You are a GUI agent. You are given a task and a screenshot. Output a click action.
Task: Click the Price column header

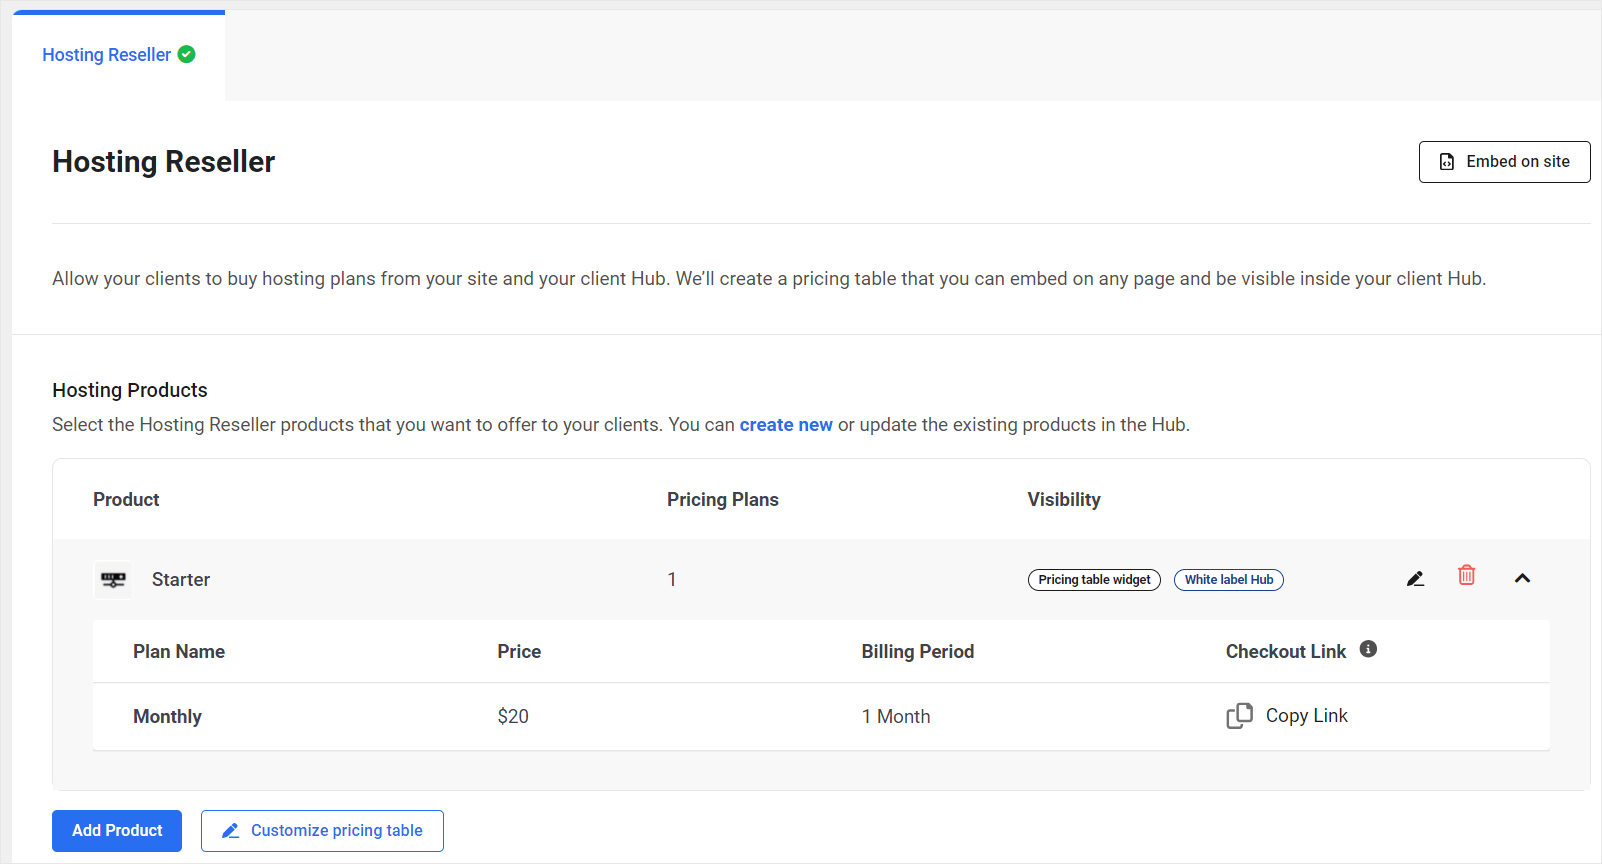point(519,652)
